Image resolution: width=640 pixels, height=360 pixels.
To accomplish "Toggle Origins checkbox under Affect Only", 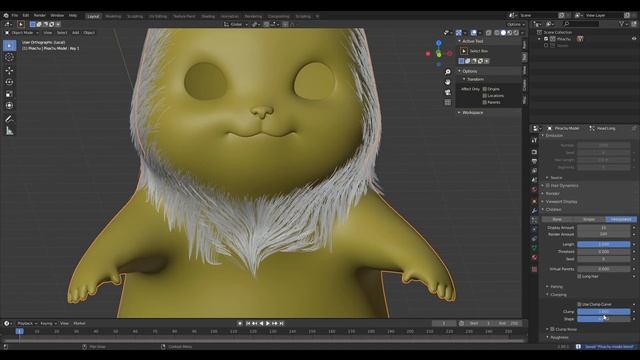I will [485, 89].
